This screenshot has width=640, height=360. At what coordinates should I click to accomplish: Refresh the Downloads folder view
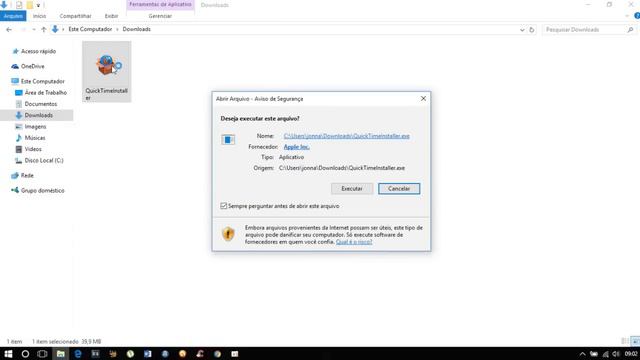coord(532,29)
